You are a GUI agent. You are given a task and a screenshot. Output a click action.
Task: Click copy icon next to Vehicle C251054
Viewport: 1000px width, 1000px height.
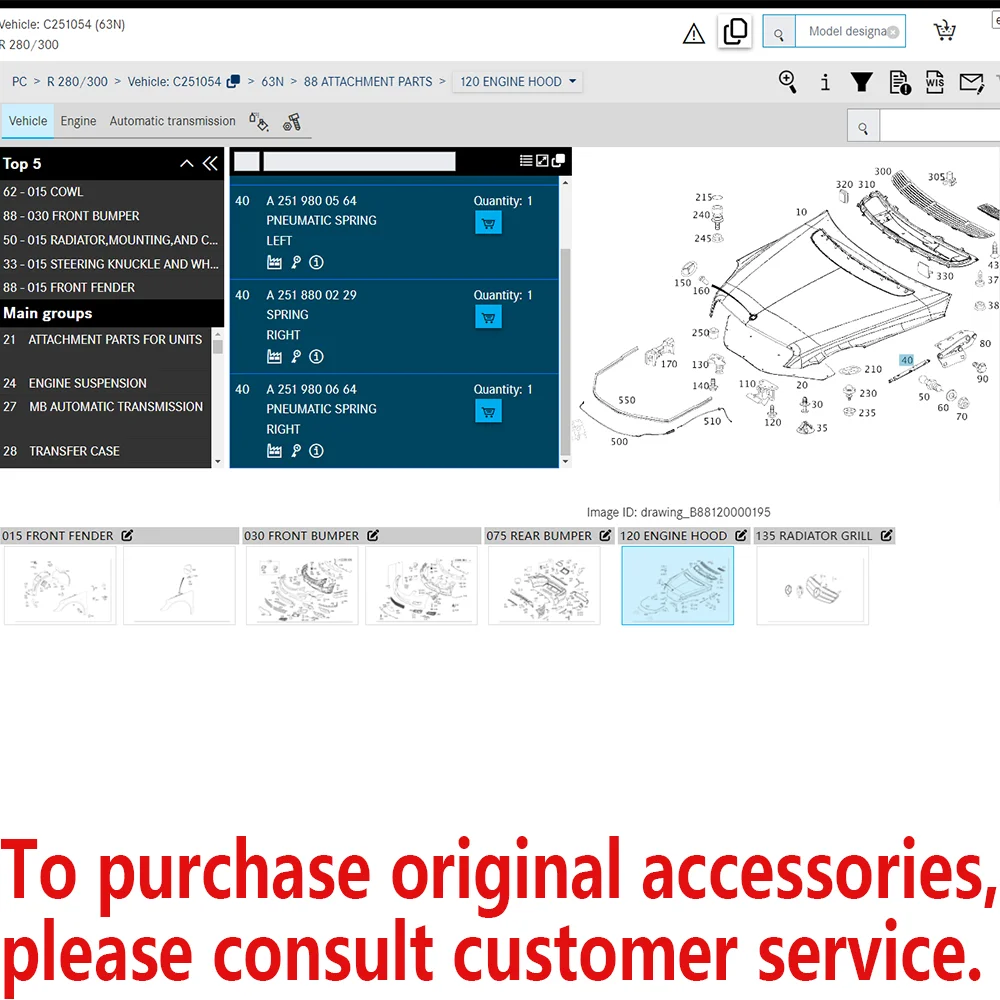pyautogui.click(x=233, y=82)
